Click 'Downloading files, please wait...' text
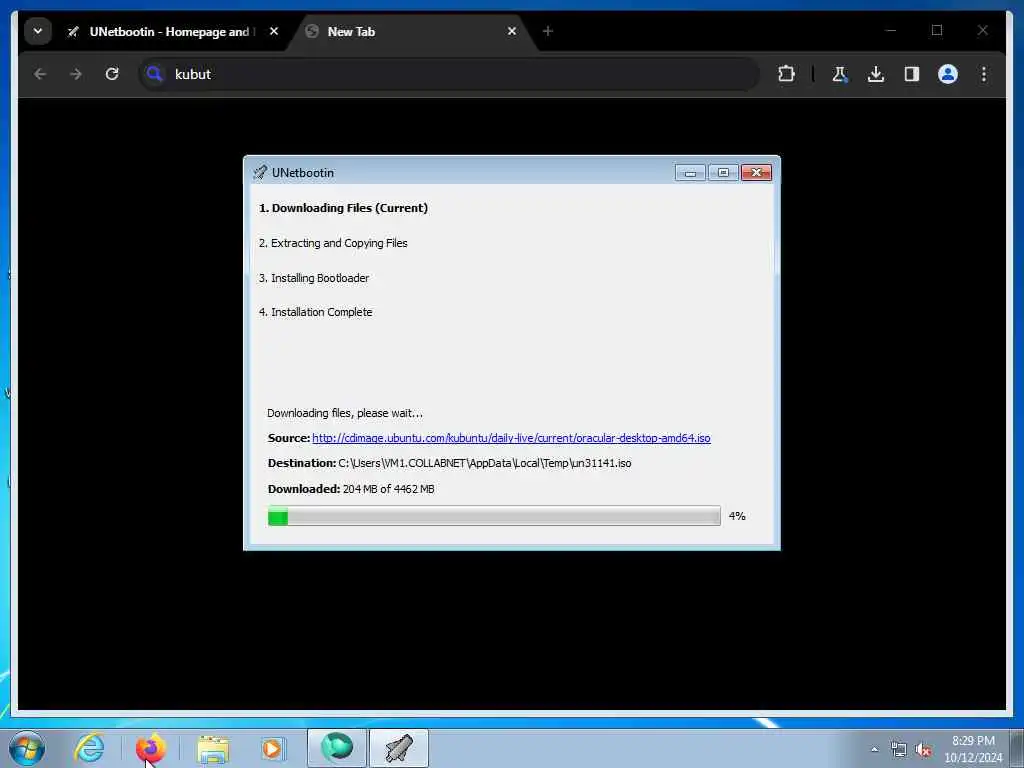 click(345, 413)
